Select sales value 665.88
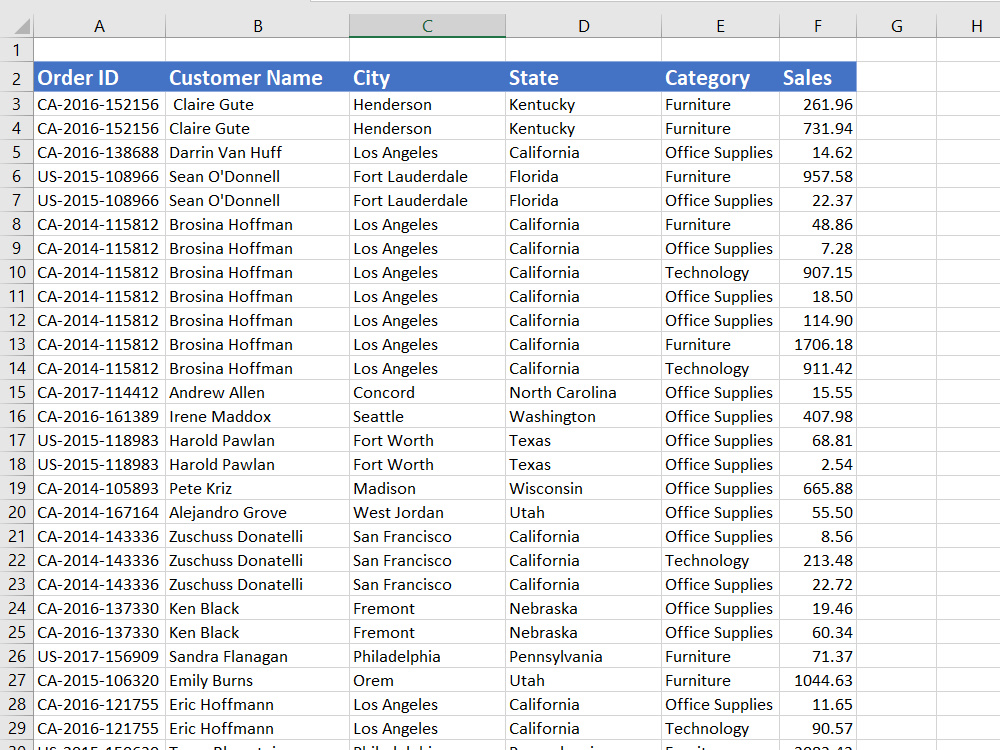1000x750 pixels. coord(818,489)
